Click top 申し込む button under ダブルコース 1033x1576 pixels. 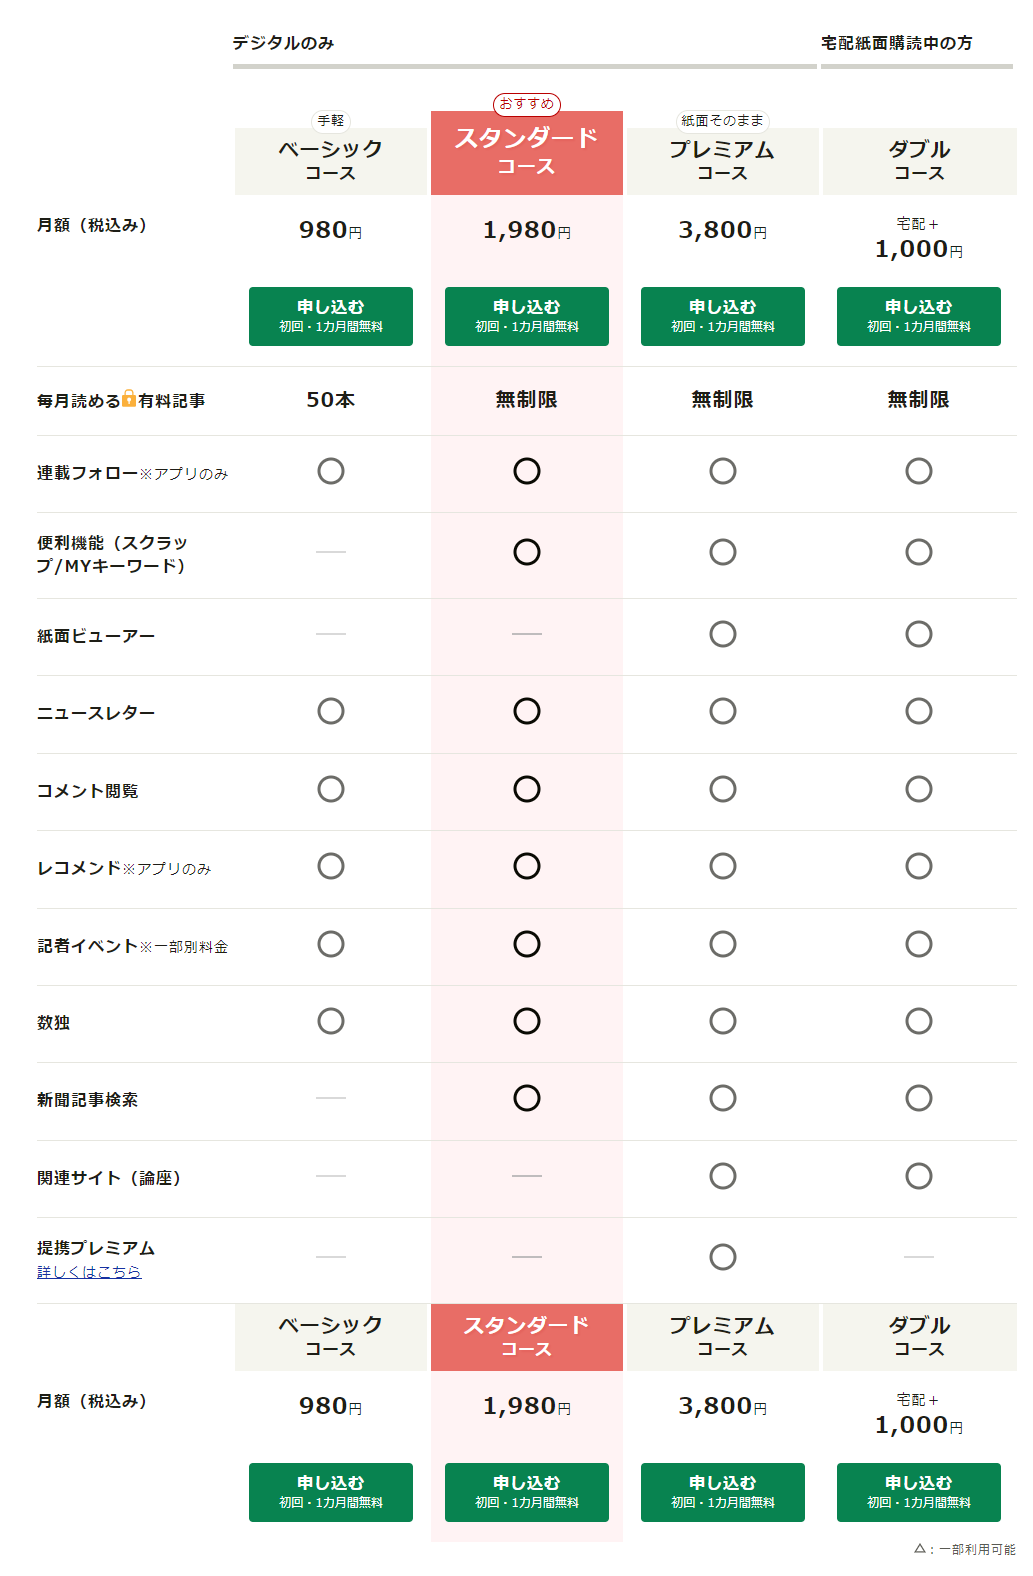click(x=919, y=316)
